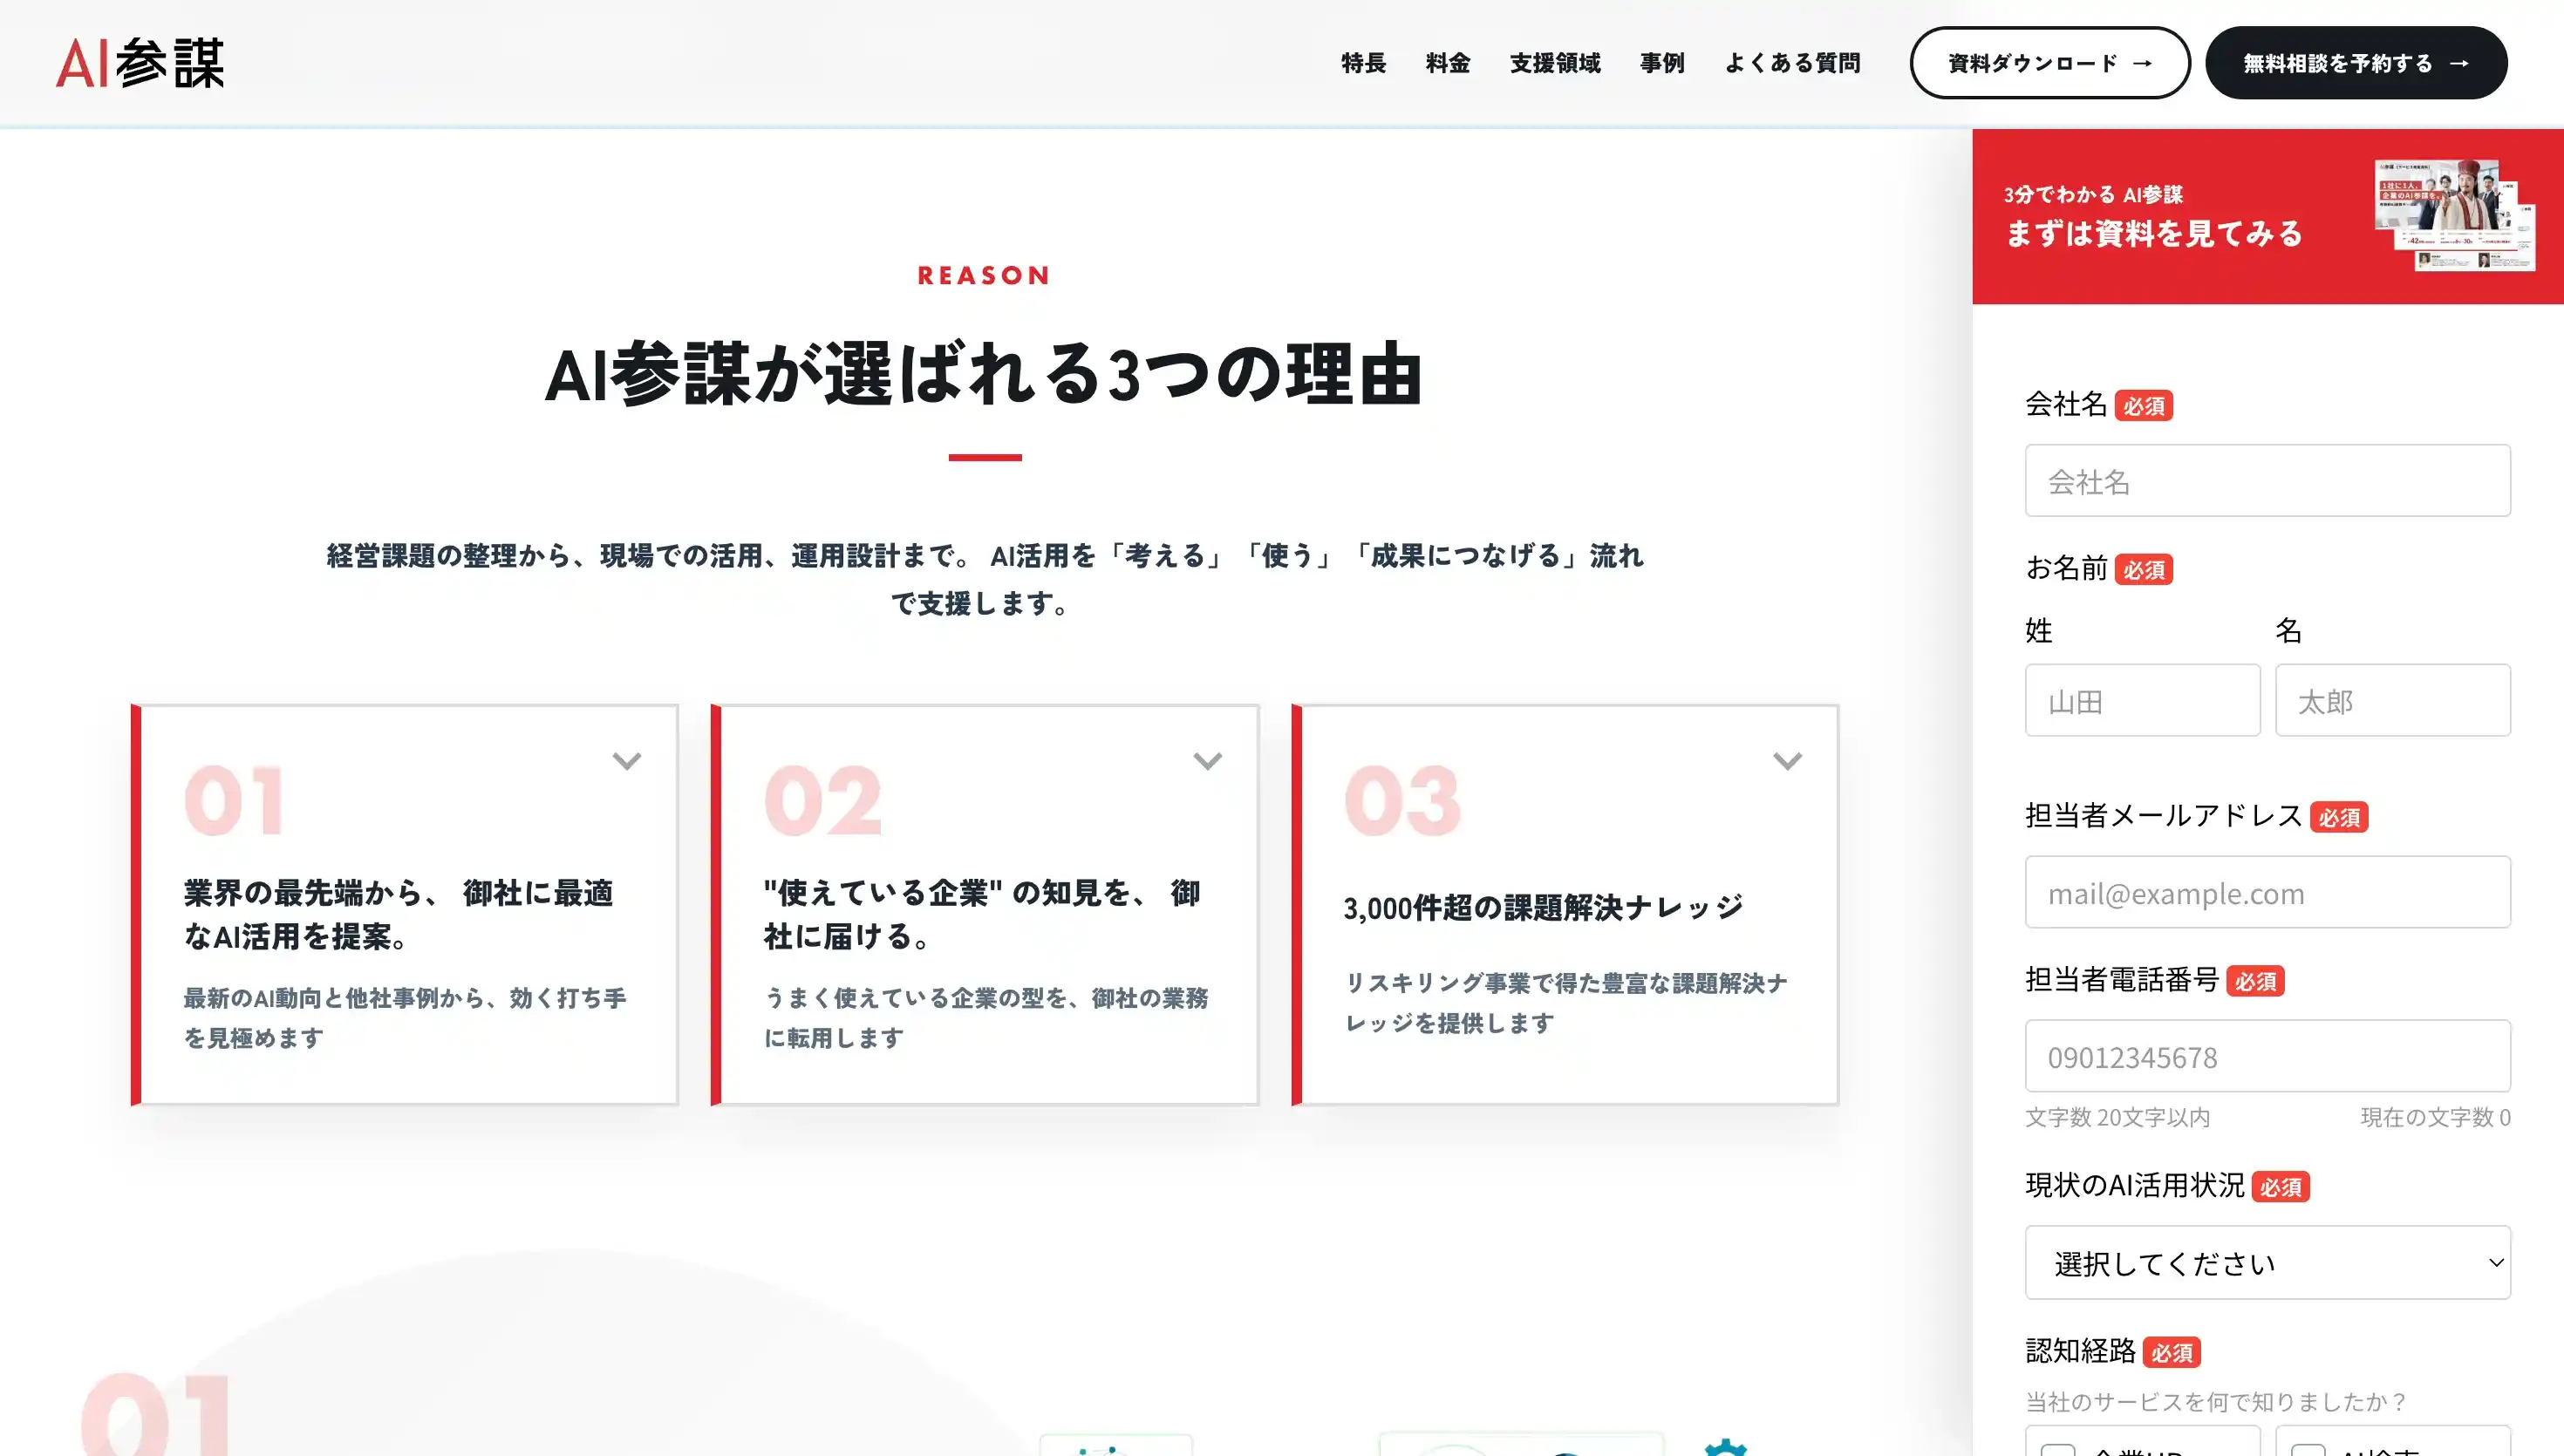Click description リスキリング事業で得た豊富な課題解決ナレッジを提供します
The image size is (2564, 1456).
[x=1565, y=1003]
